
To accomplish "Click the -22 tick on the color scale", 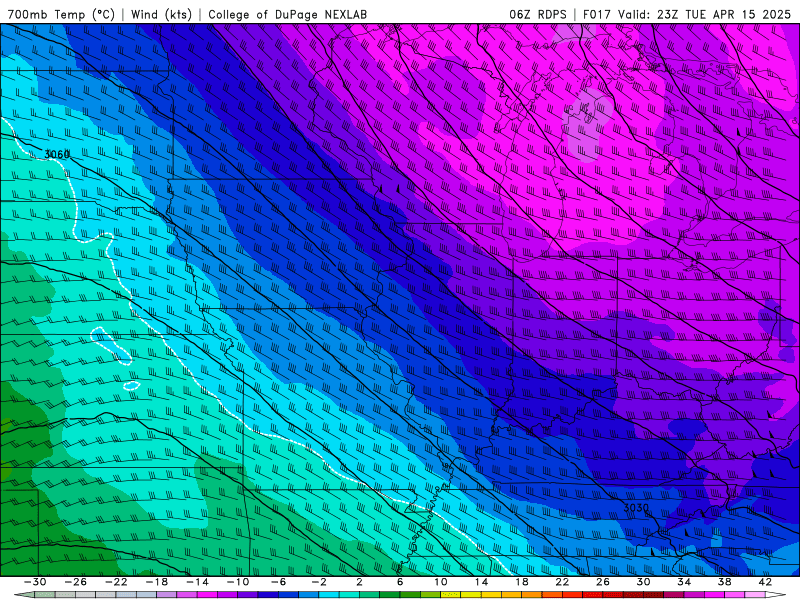I will (x=116, y=582).
